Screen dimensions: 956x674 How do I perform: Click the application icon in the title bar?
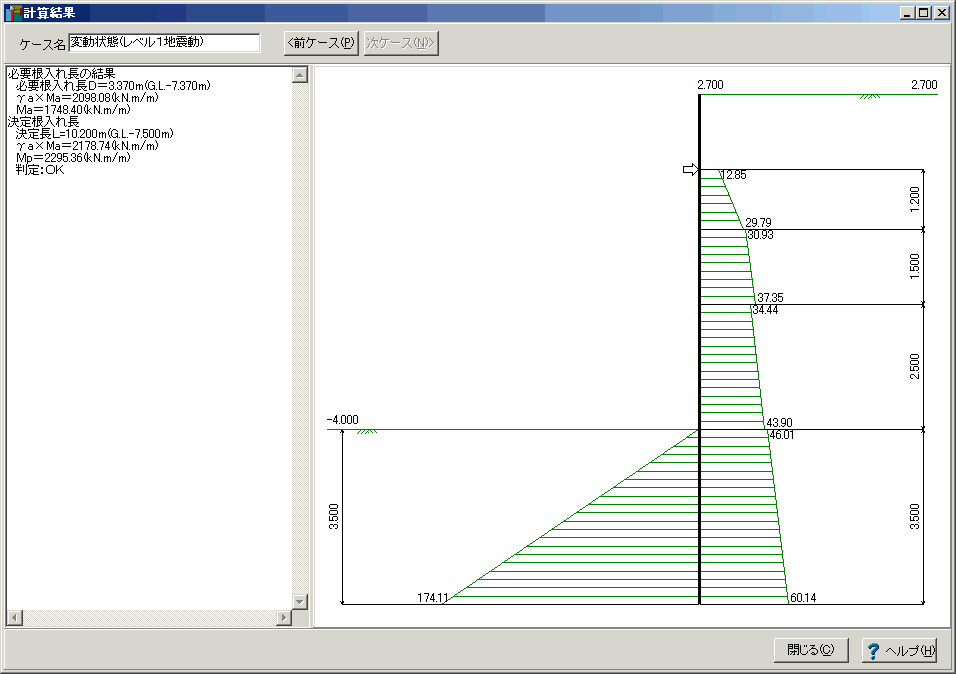[12, 13]
